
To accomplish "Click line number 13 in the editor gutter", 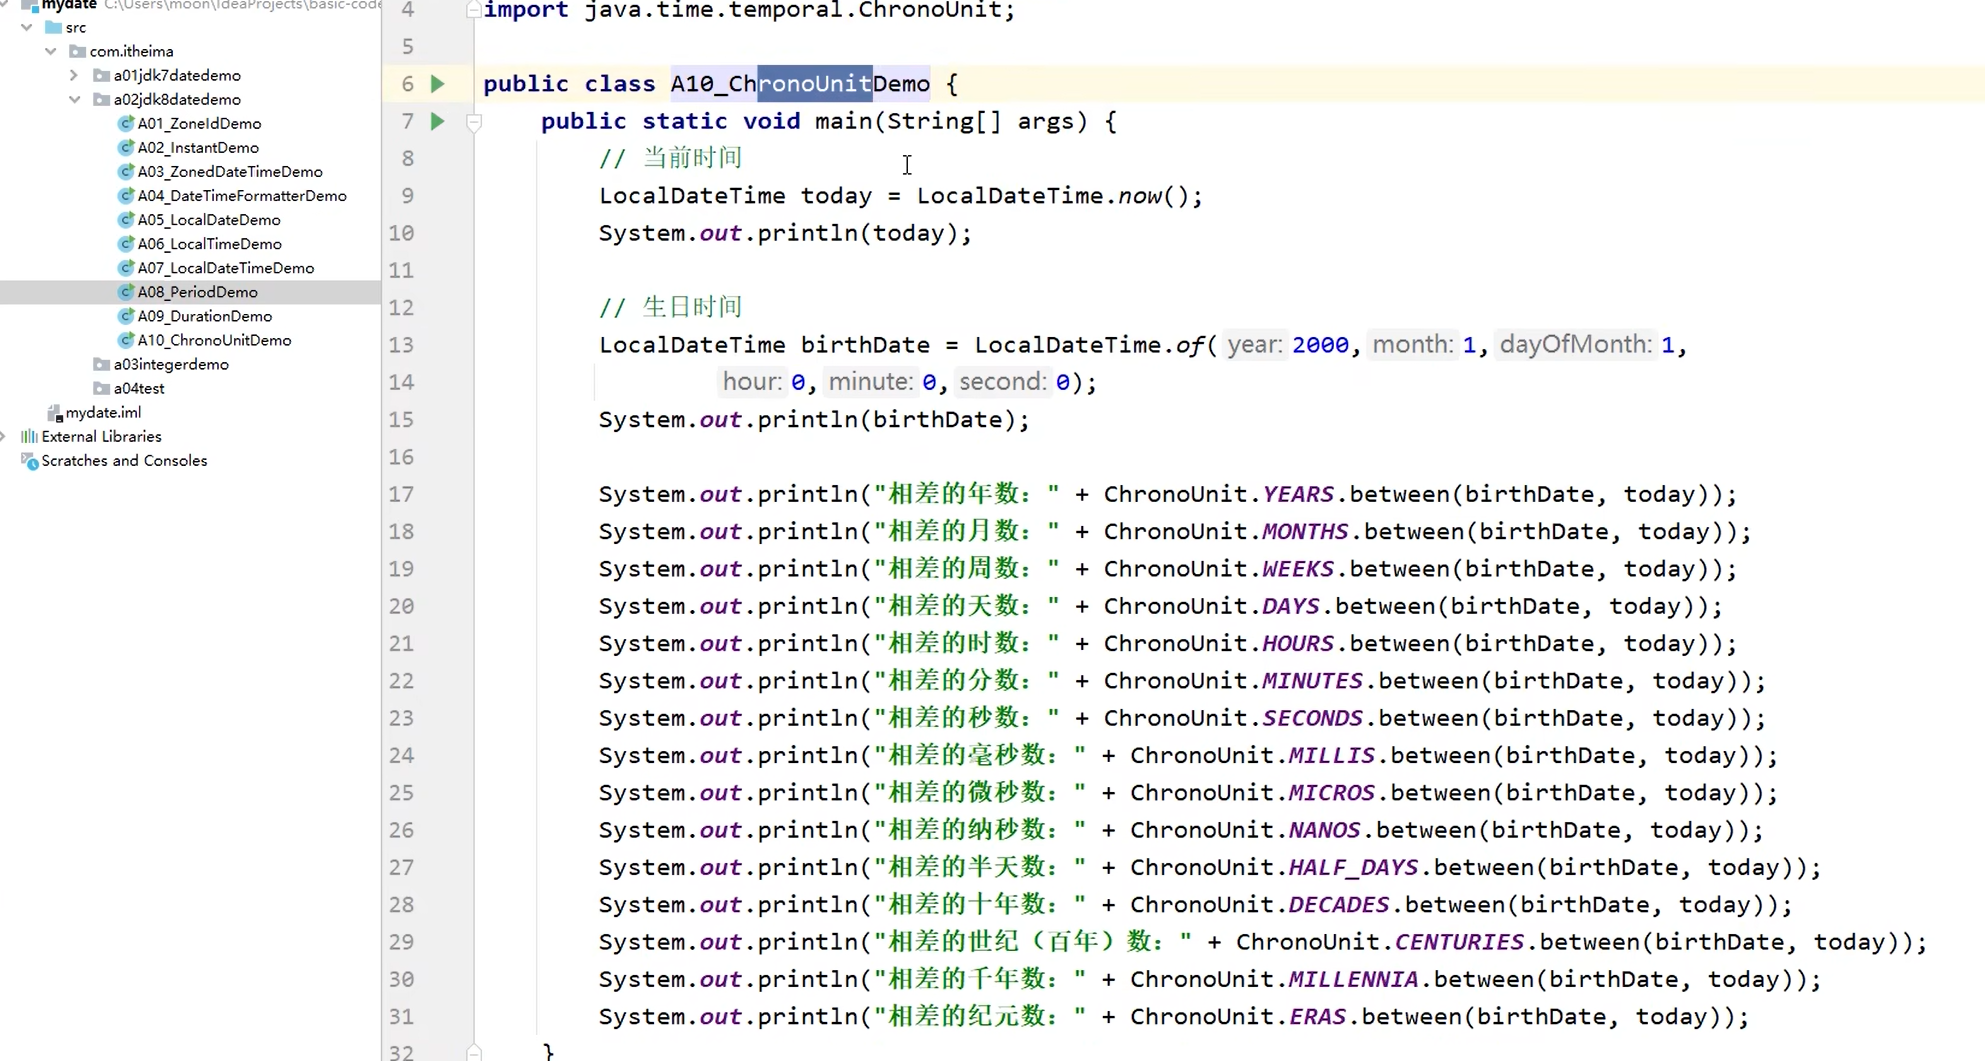I will click(401, 344).
